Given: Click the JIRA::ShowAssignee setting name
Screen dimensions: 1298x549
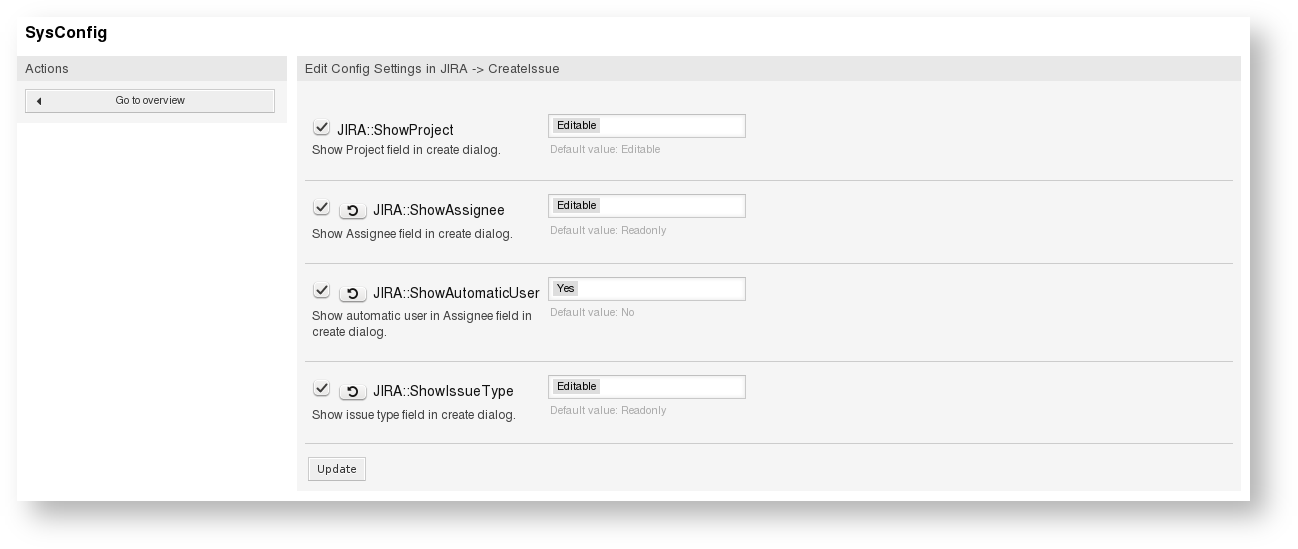Looking at the screenshot, I should point(439,210).
